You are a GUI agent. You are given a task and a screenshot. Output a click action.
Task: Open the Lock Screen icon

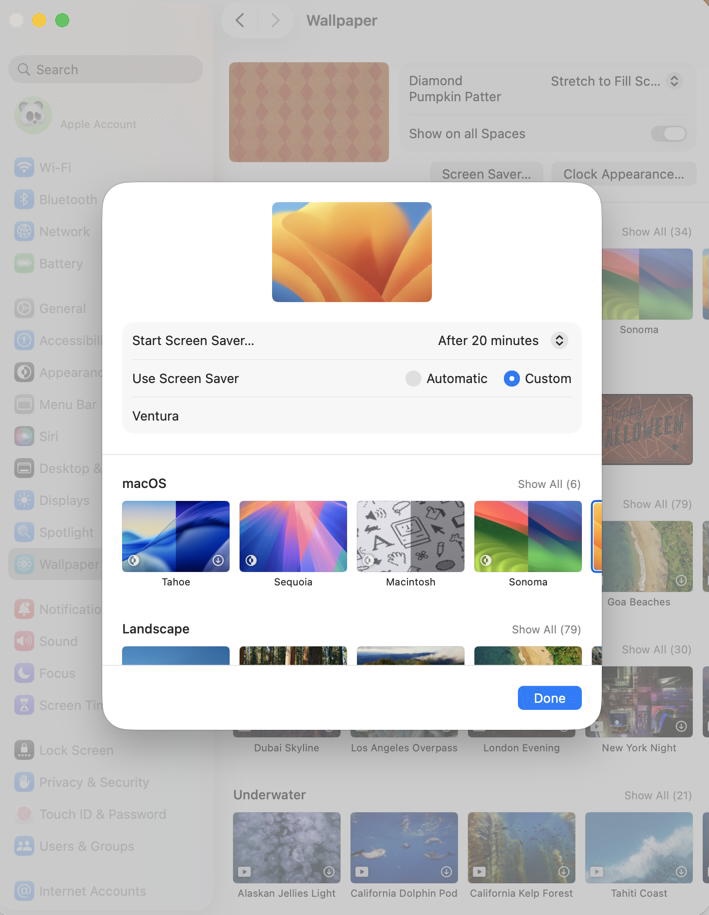click(24, 750)
